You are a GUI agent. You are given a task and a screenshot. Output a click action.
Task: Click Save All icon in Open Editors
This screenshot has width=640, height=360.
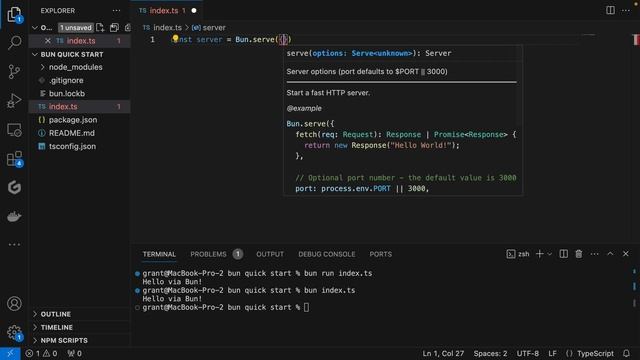[114, 28]
